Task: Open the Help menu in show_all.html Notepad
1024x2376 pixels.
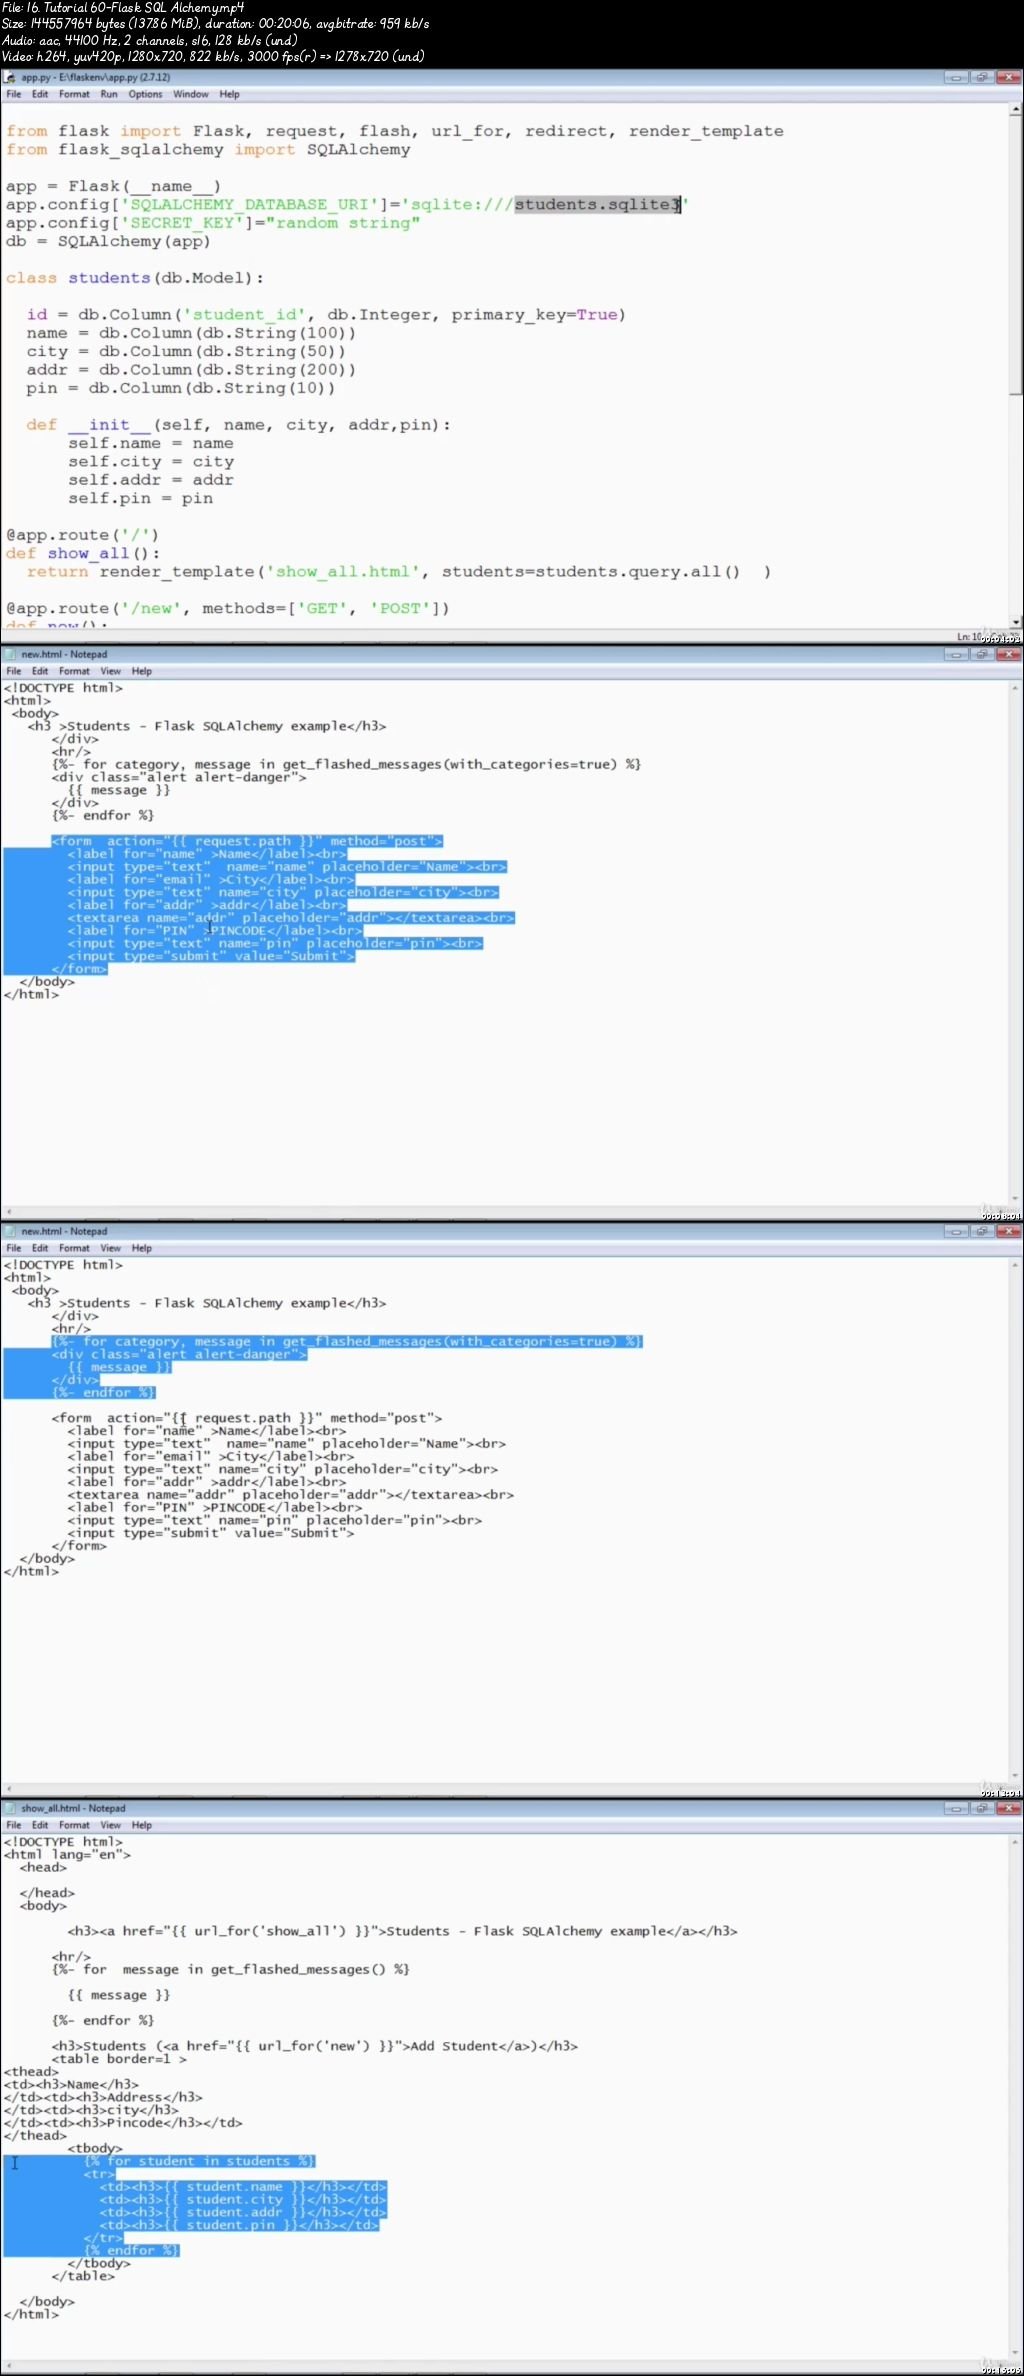Action: point(142,1825)
